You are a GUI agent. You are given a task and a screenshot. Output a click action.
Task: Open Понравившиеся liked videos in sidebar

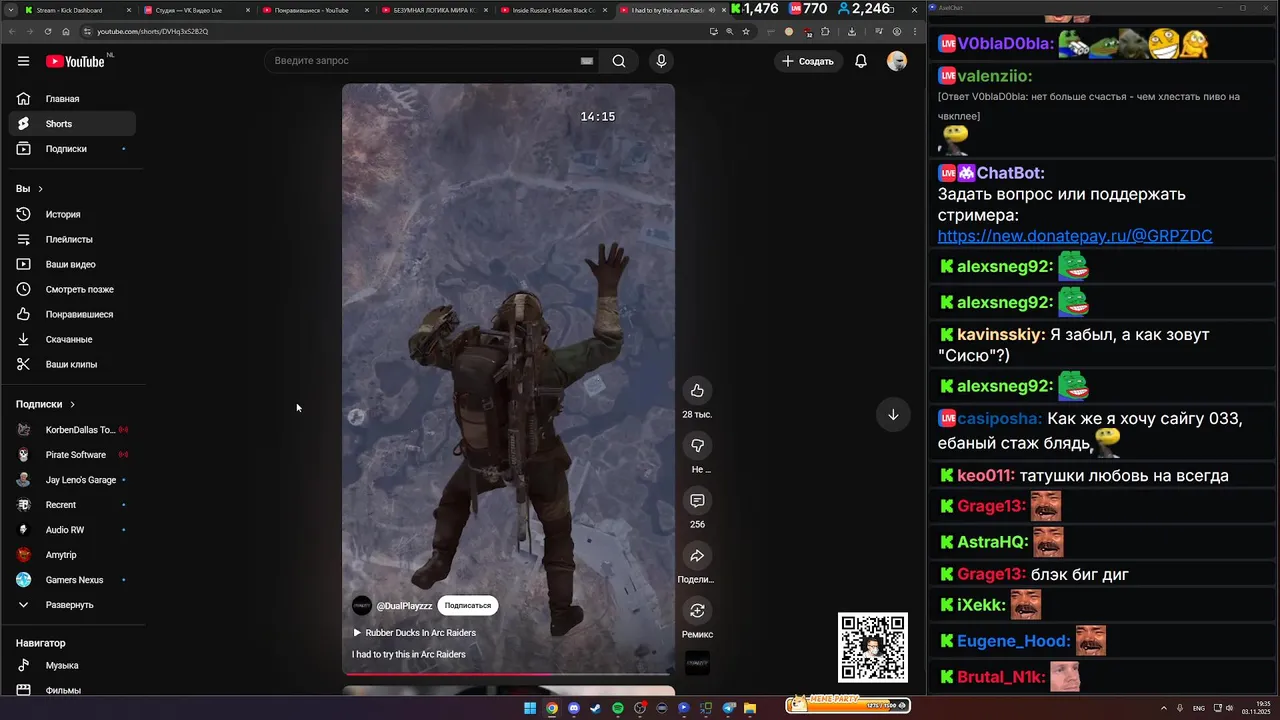point(72,314)
